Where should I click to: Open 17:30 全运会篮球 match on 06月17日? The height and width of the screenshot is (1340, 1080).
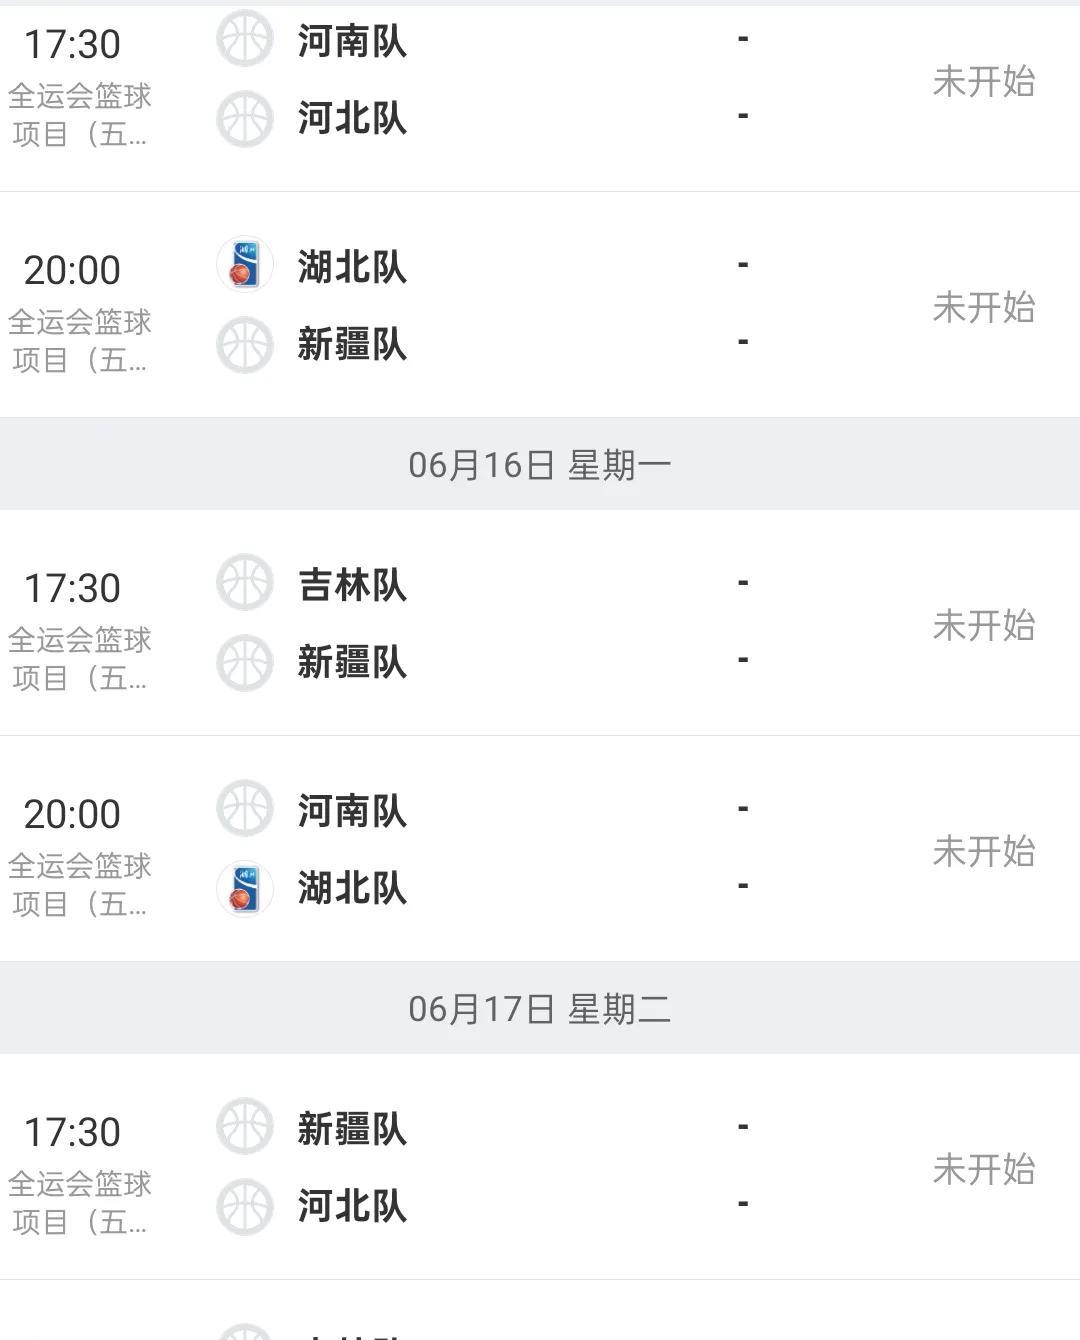(x=540, y=1167)
